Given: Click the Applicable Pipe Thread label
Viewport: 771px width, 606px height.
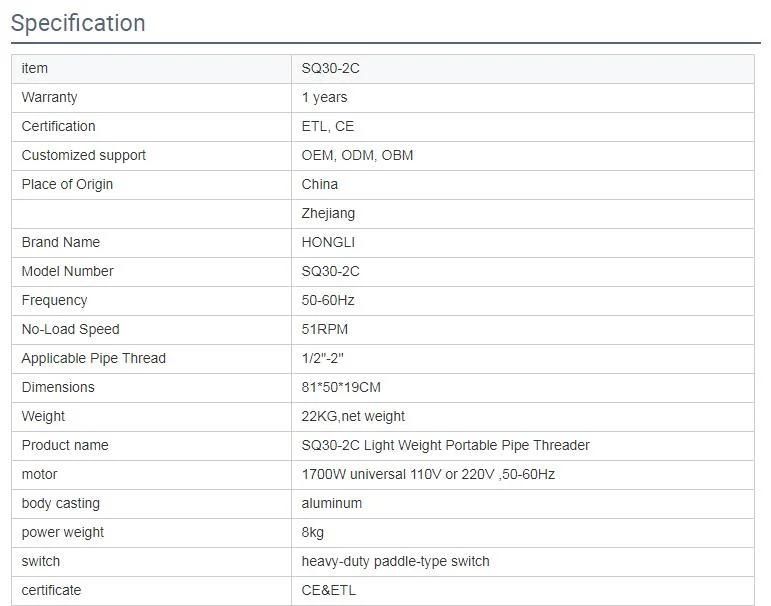Looking at the screenshot, I should [93, 359].
